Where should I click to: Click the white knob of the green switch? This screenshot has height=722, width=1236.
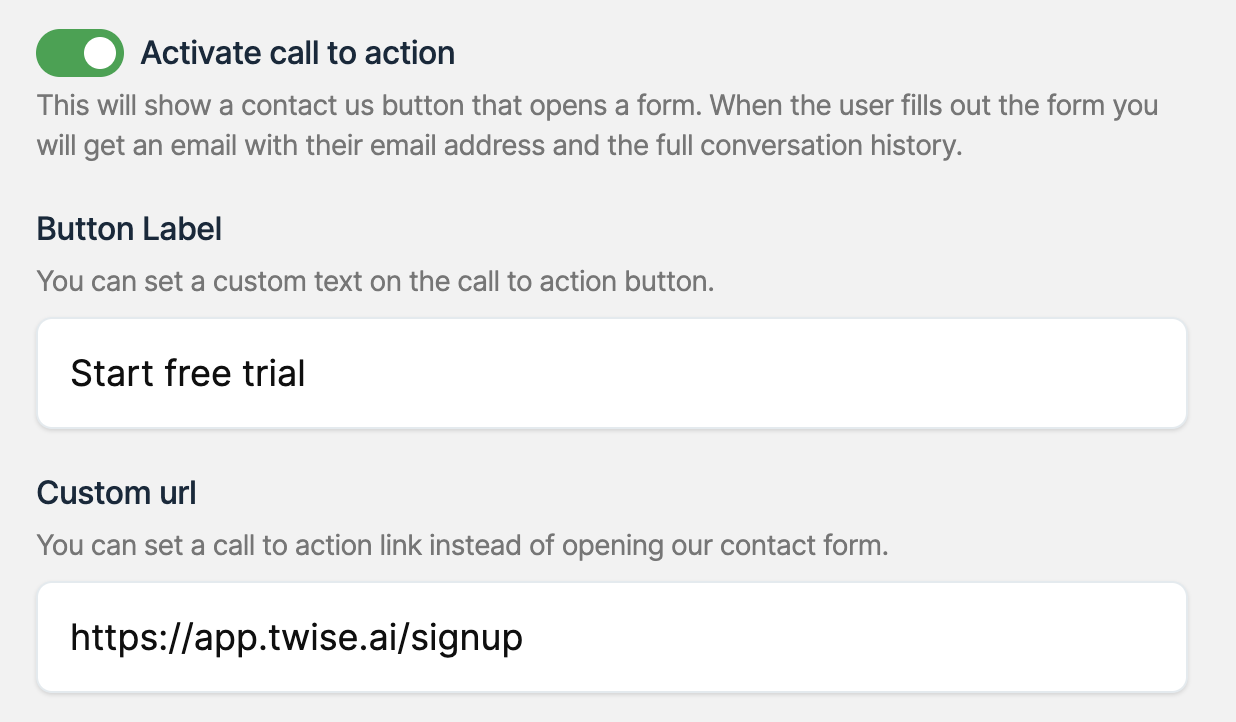point(100,53)
